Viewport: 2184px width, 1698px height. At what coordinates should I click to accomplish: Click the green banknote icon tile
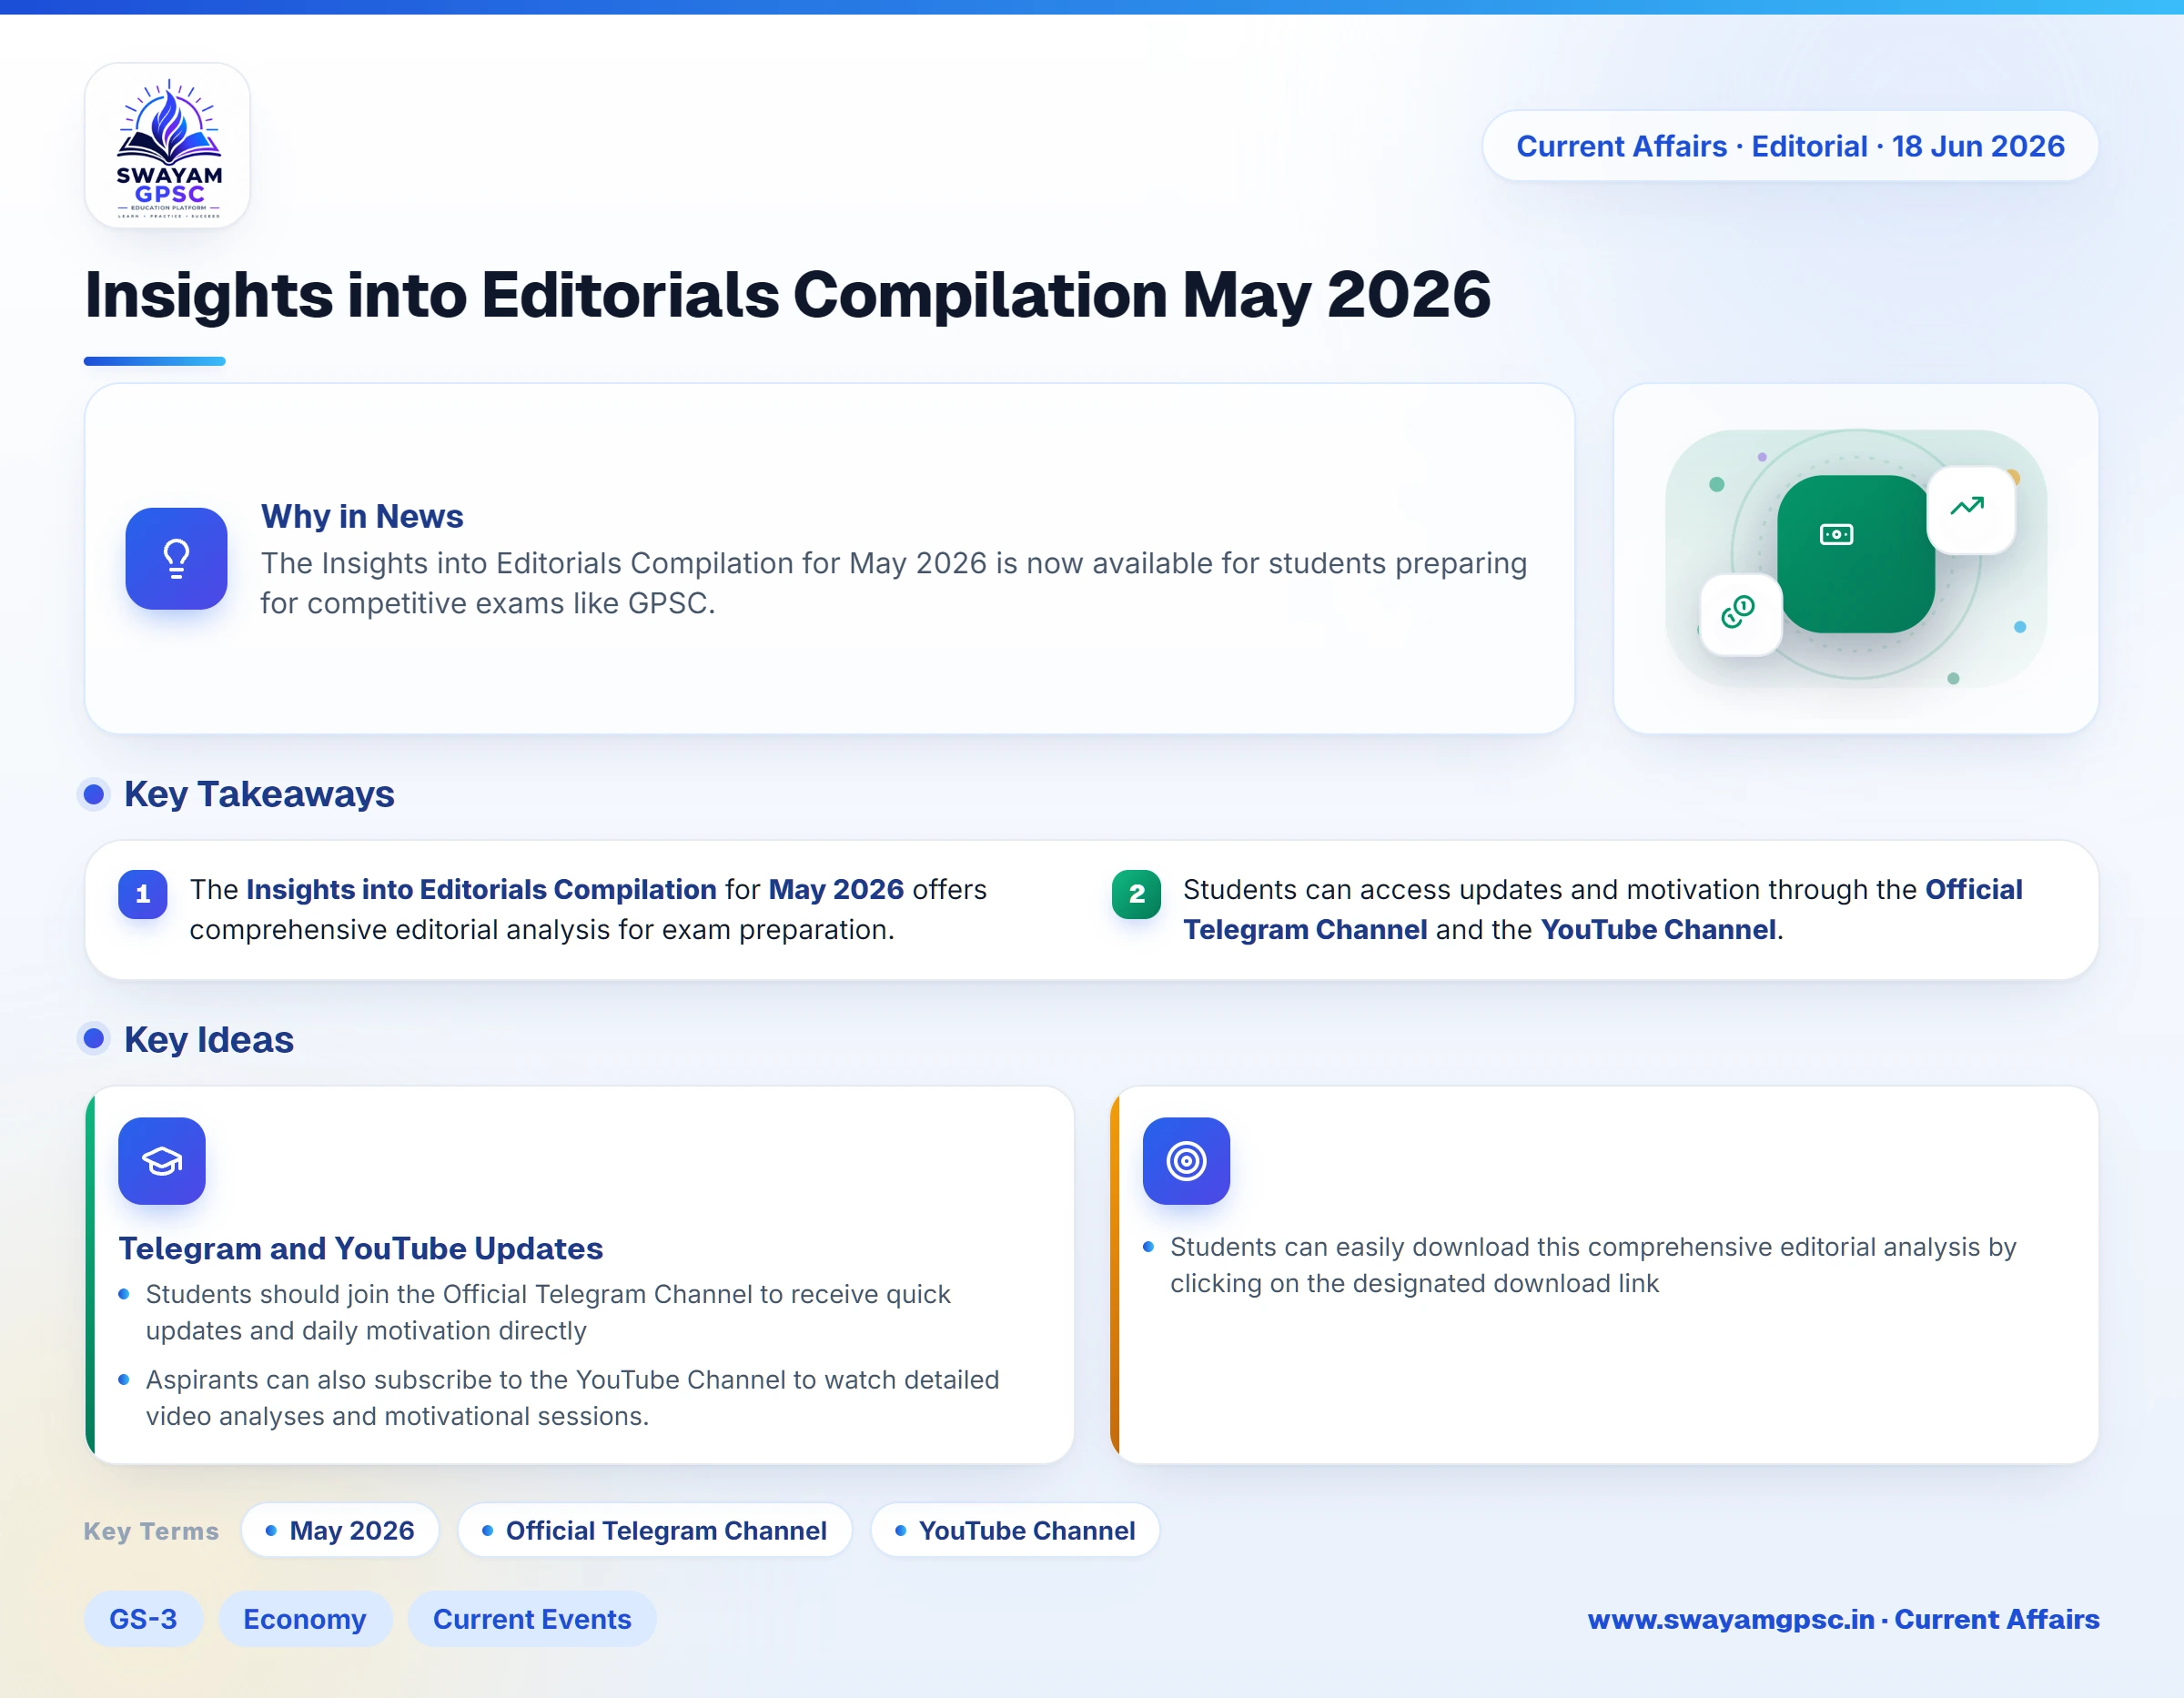1855,553
